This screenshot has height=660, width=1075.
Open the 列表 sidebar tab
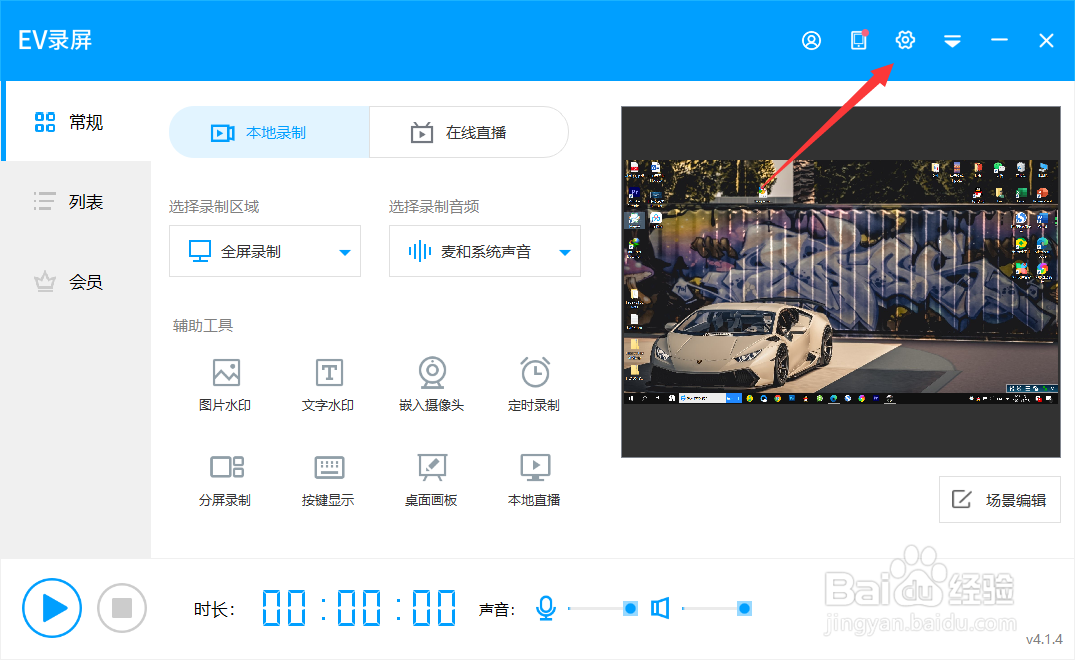click(76, 201)
